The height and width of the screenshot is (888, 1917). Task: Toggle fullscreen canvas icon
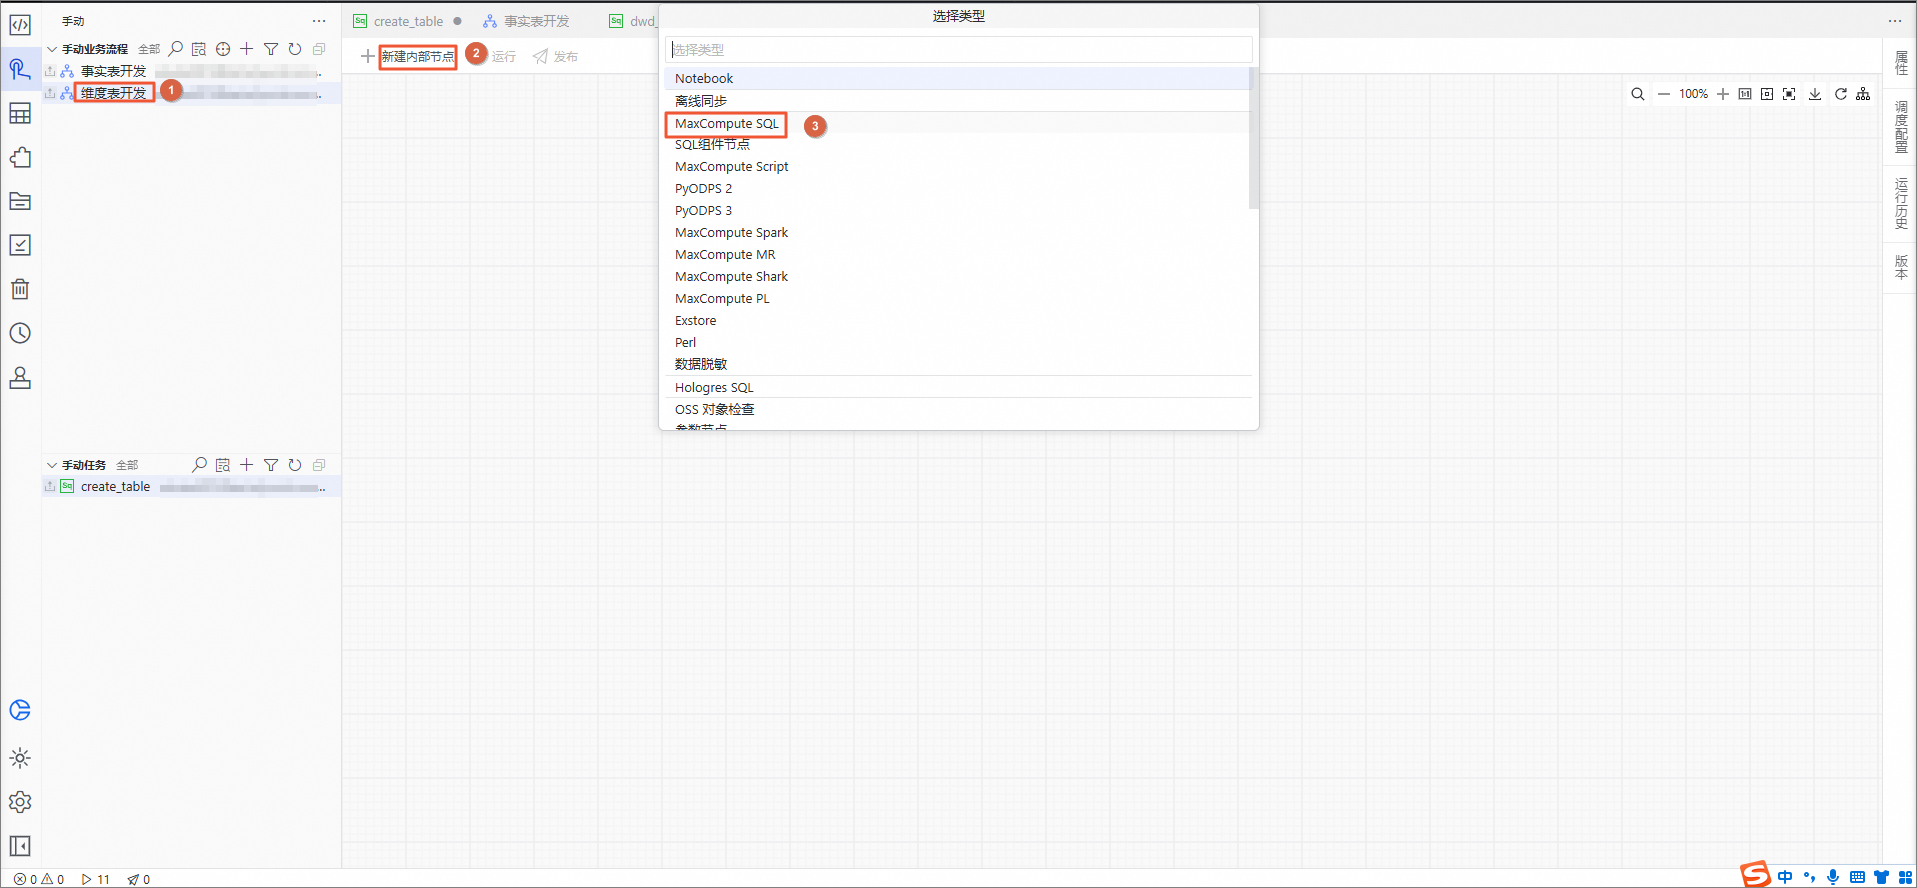(1789, 94)
